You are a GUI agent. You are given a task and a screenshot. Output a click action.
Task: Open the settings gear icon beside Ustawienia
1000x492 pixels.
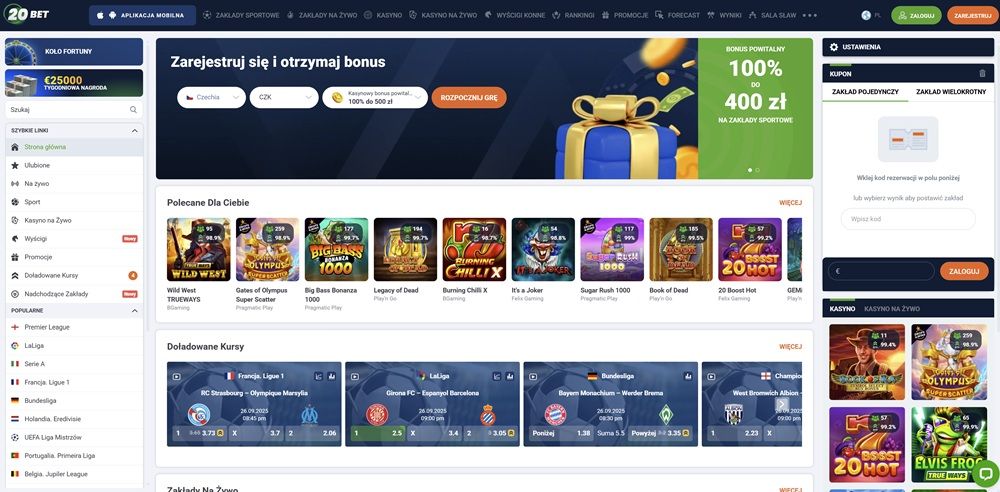coord(834,47)
